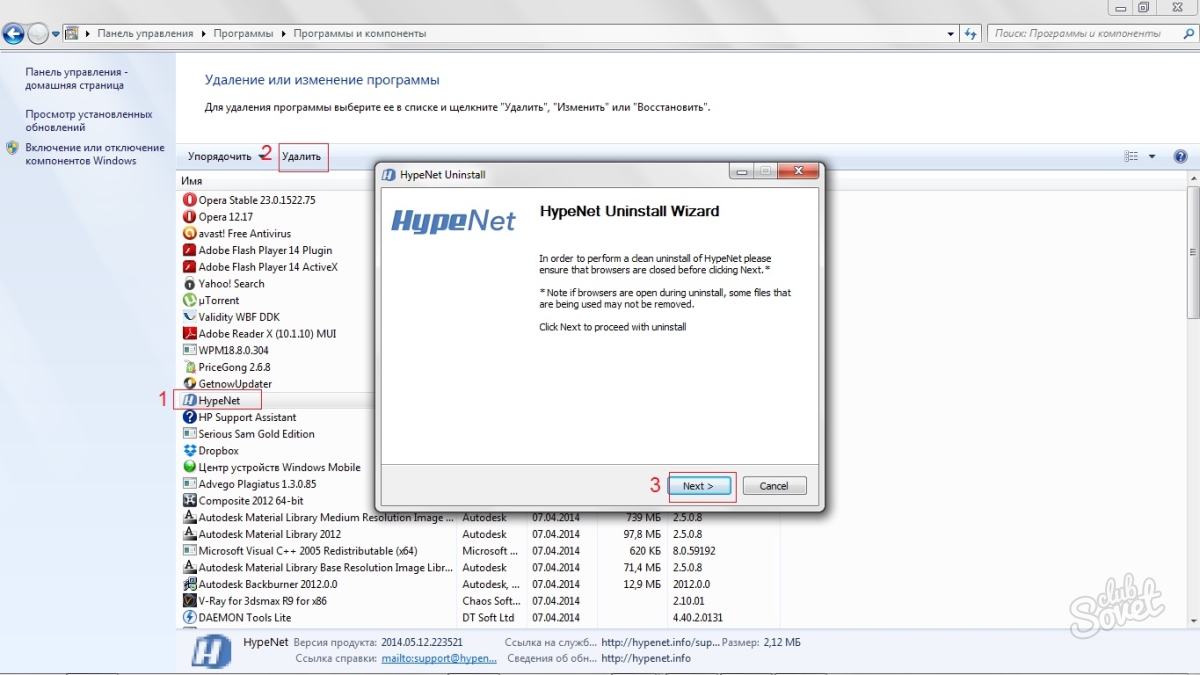Select the WPM18.8.0.304 icon

pyautogui.click(x=190, y=350)
